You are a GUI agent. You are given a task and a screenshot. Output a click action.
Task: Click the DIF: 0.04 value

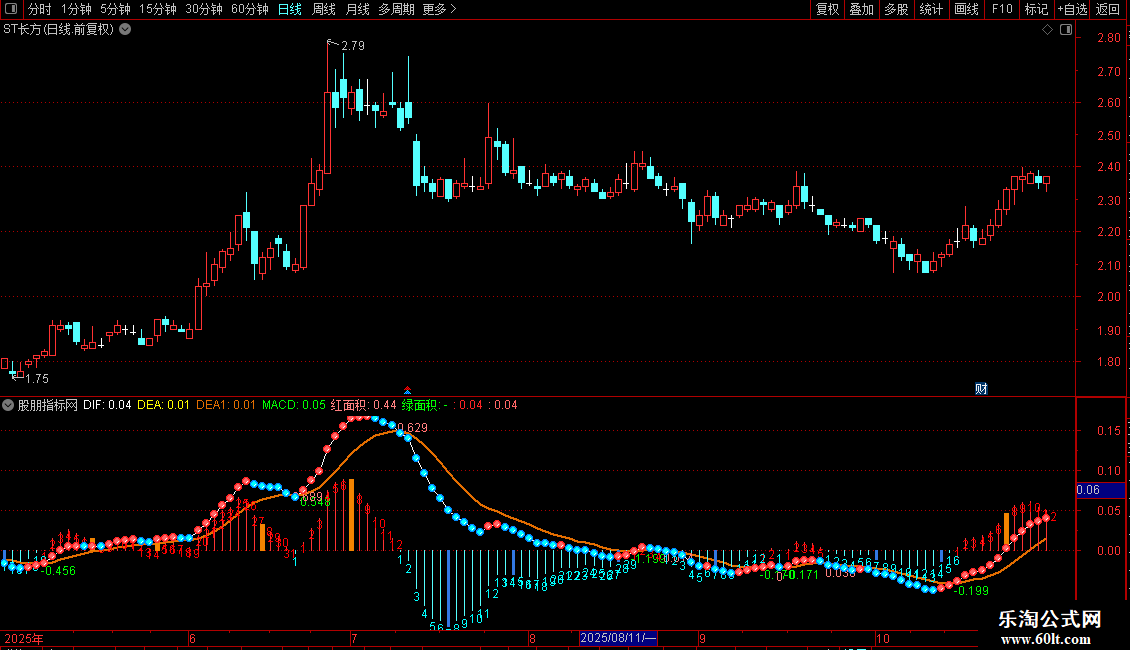coord(107,405)
